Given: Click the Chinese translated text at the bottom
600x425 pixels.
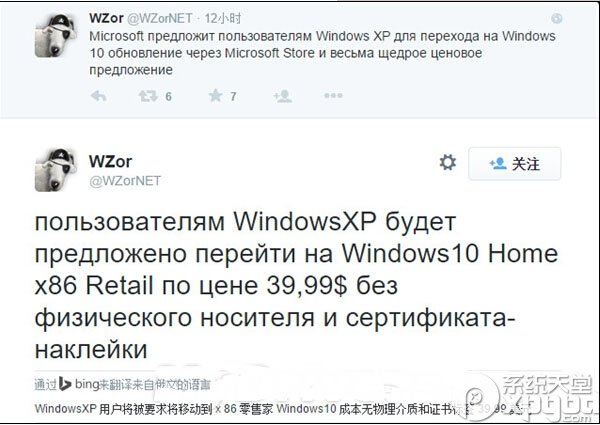Looking at the screenshot, I should (277, 409).
